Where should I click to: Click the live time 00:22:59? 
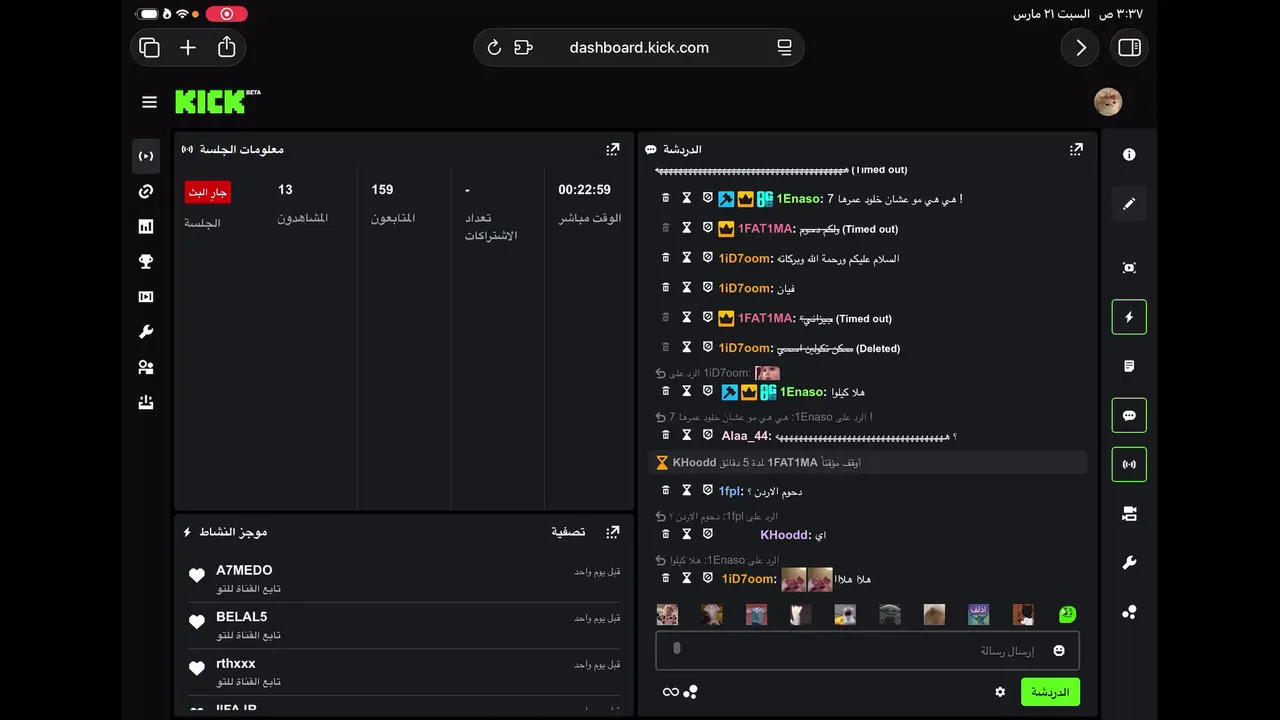pos(584,190)
